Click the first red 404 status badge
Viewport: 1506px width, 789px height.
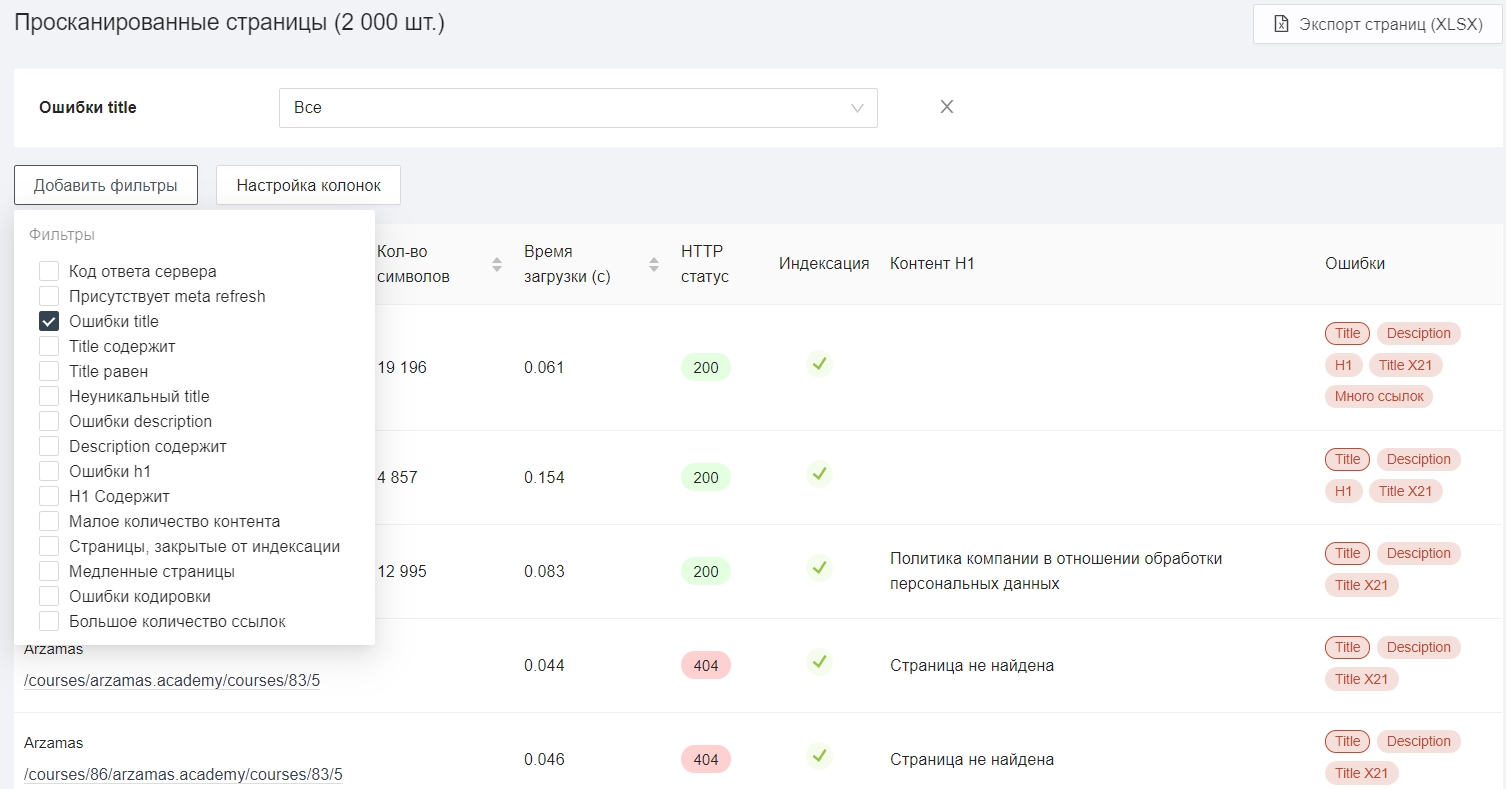point(705,665)
